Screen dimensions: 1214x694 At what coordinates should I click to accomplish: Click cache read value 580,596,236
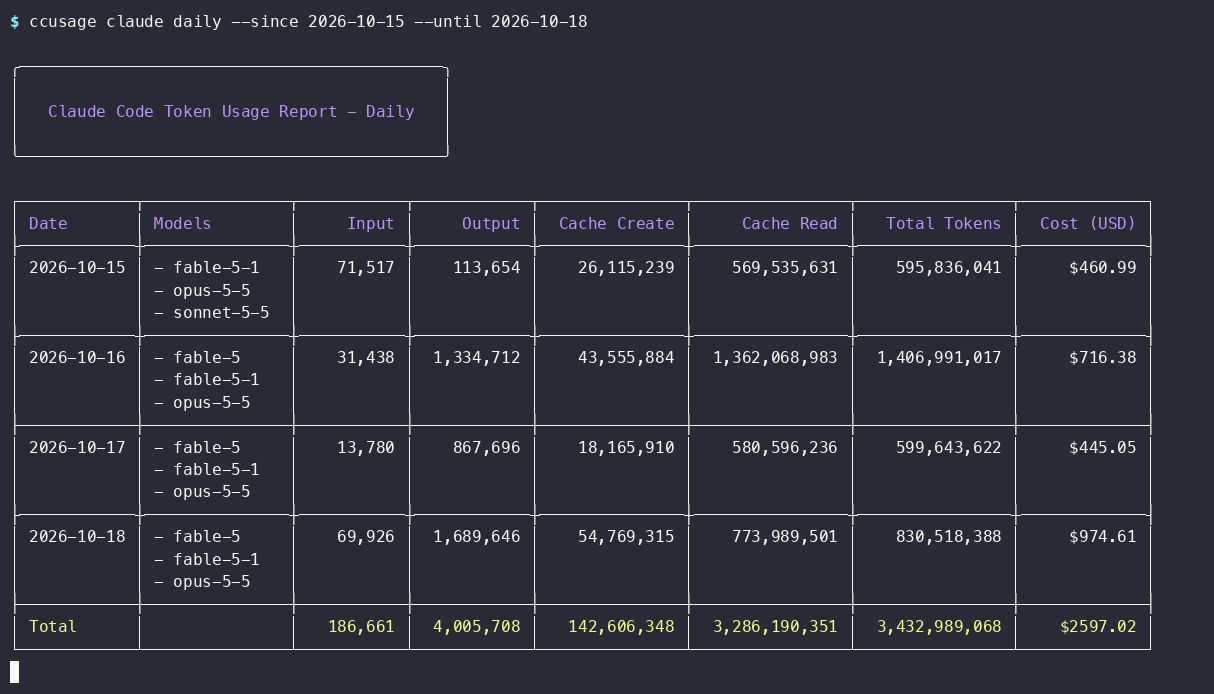coord(785,447)
